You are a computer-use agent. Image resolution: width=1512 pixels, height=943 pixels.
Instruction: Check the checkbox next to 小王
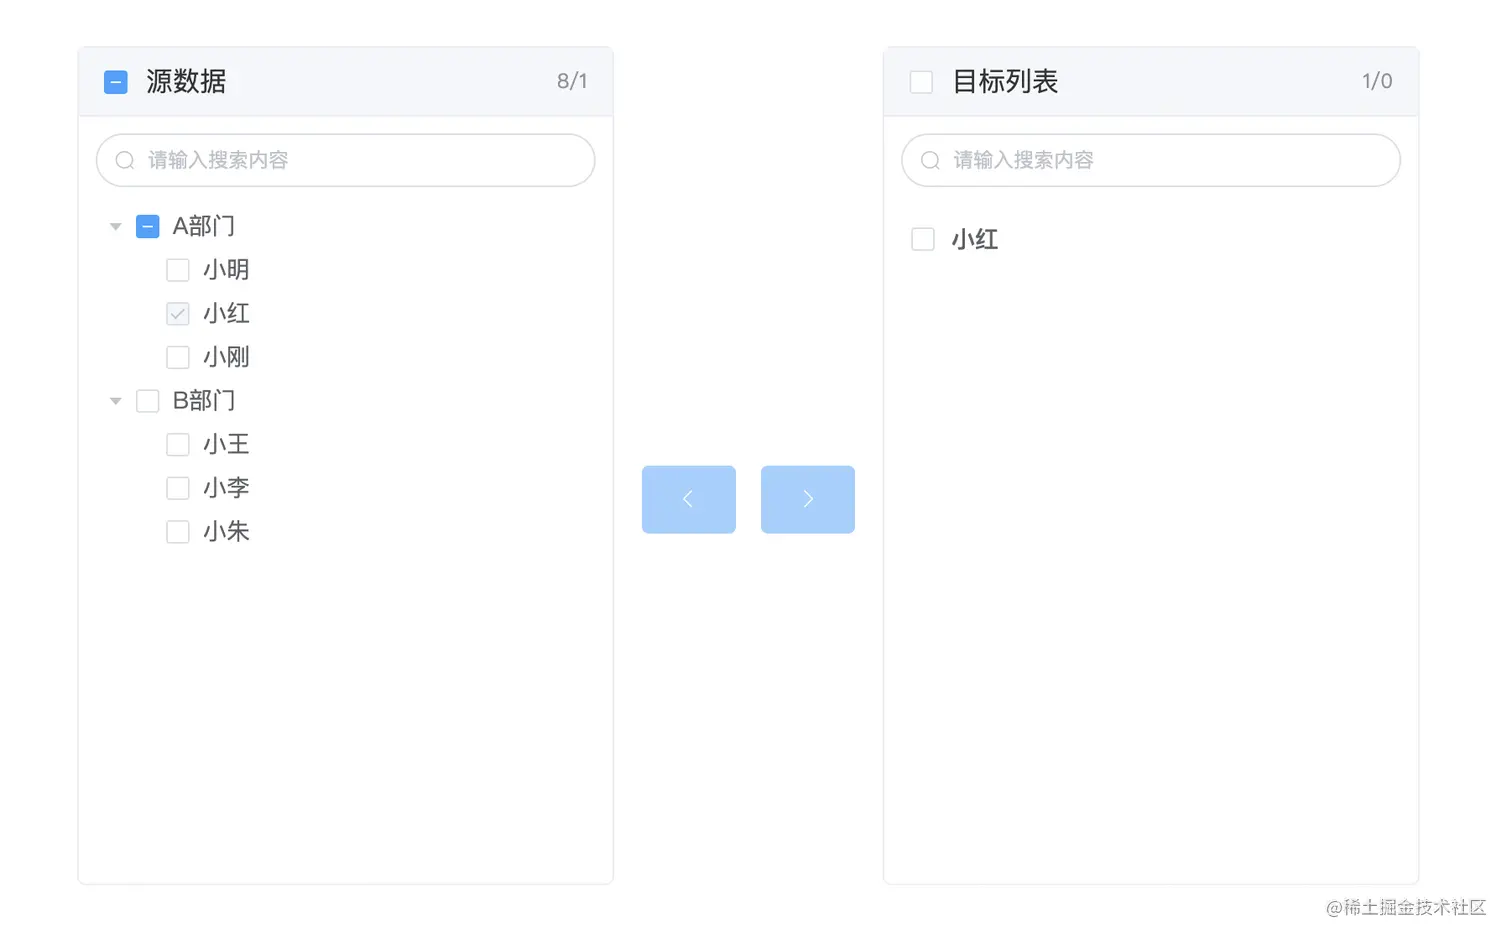(177, 444)
